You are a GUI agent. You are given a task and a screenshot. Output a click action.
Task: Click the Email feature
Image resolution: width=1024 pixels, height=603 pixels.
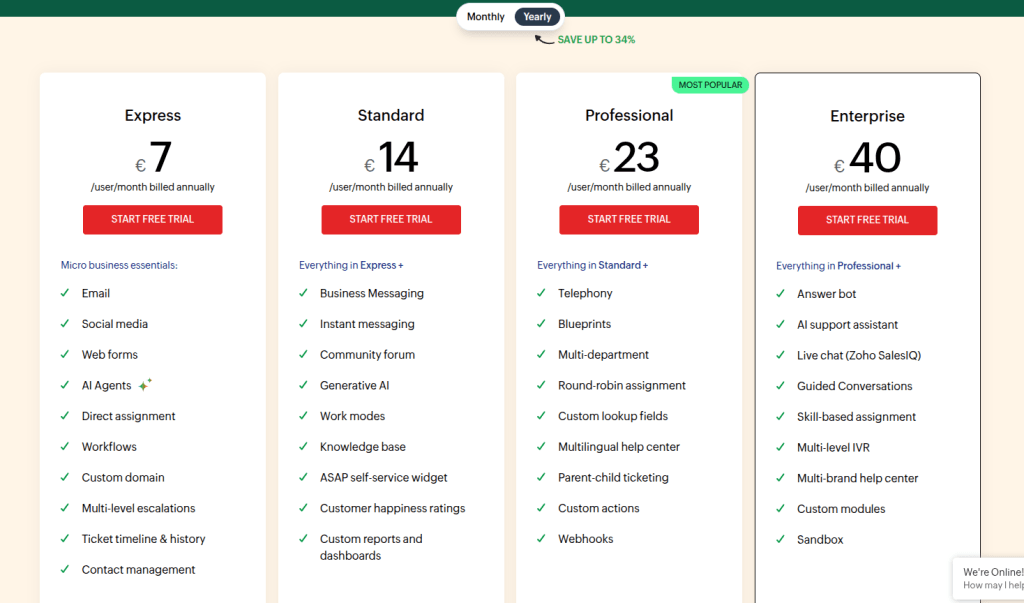point(95,293)
